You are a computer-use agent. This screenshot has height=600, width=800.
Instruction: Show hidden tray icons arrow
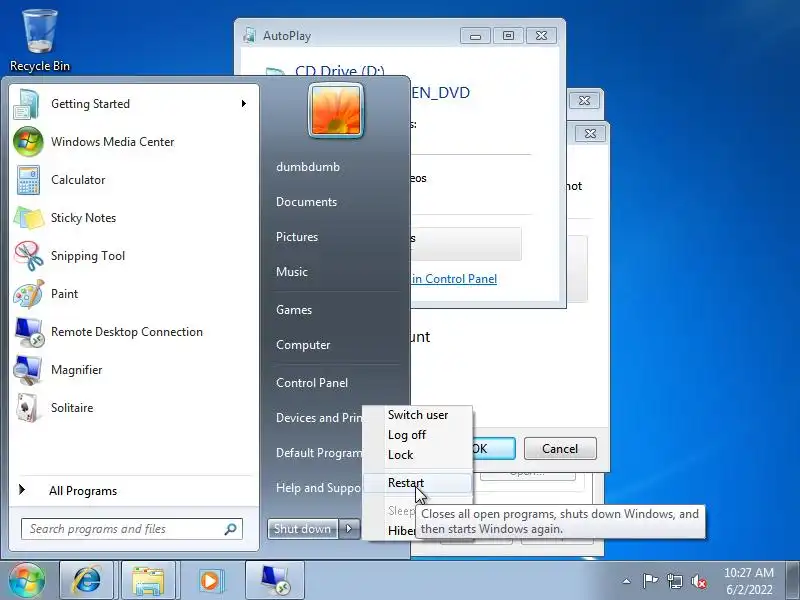coord(627,581)
